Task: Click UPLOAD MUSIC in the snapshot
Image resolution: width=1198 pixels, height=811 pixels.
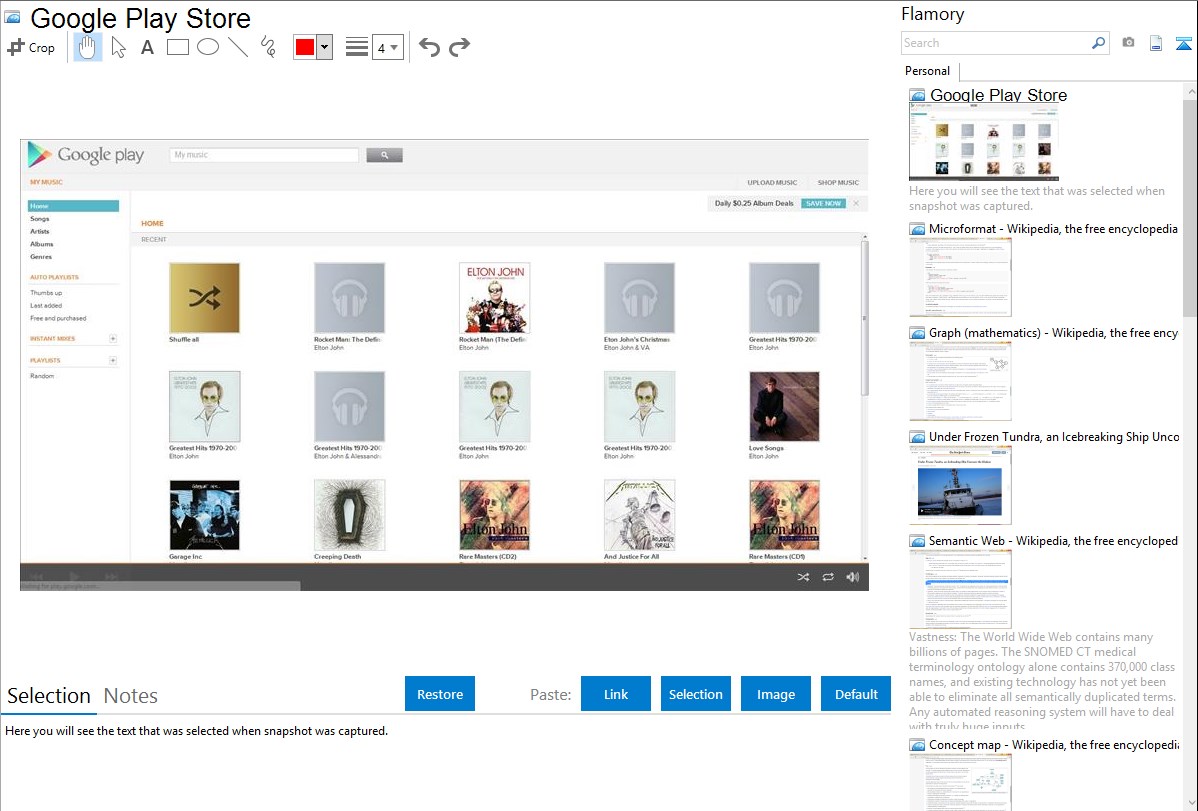Action: pos(772,183)
